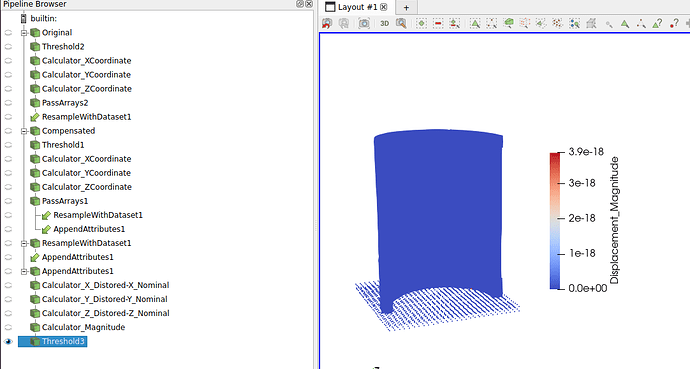
Task: Click the subtract selection minus icon
Action: click(x=438, y=23)
